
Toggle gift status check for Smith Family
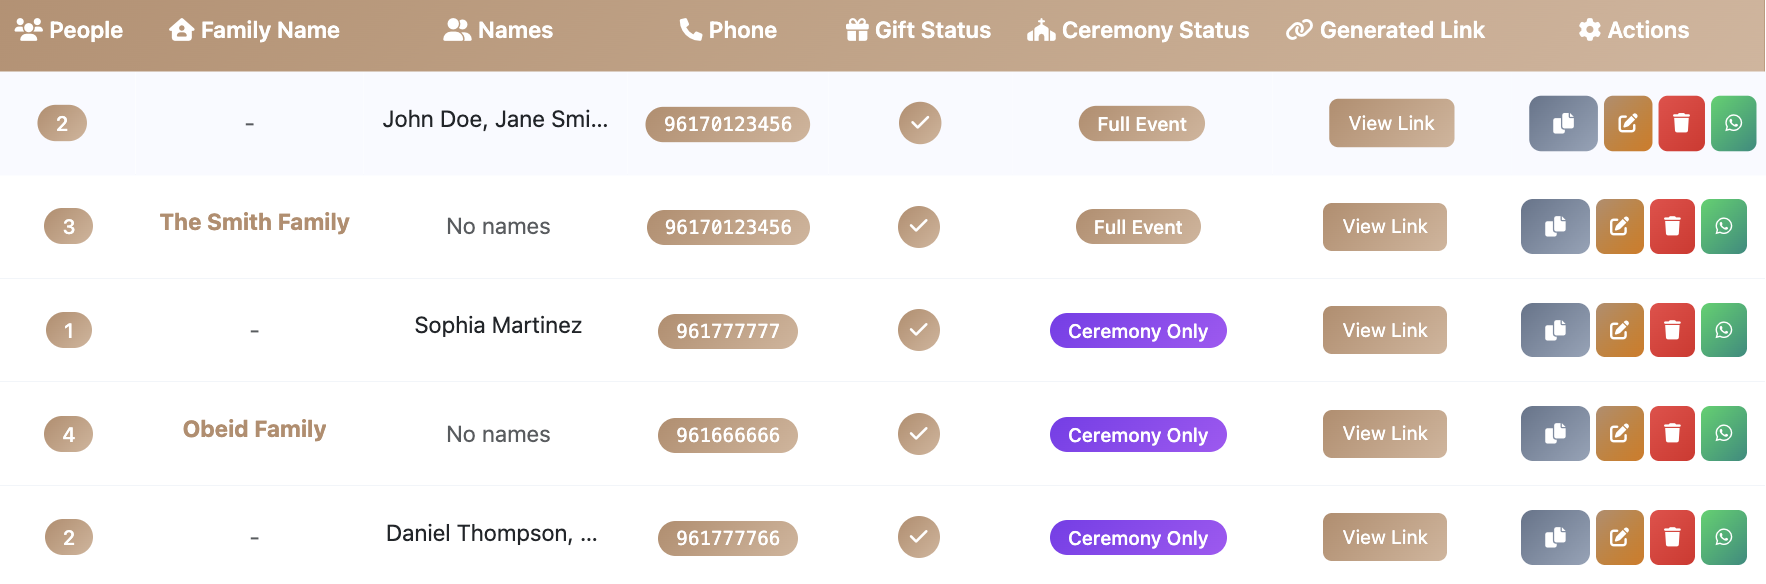[x=919, y=226]
